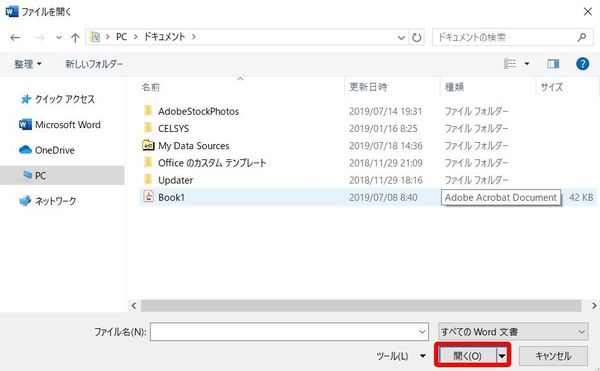This screenshot has width=600, height=371.
Task: Click the right arrow of horizontal scrollbar
Action: coord(594,306)
